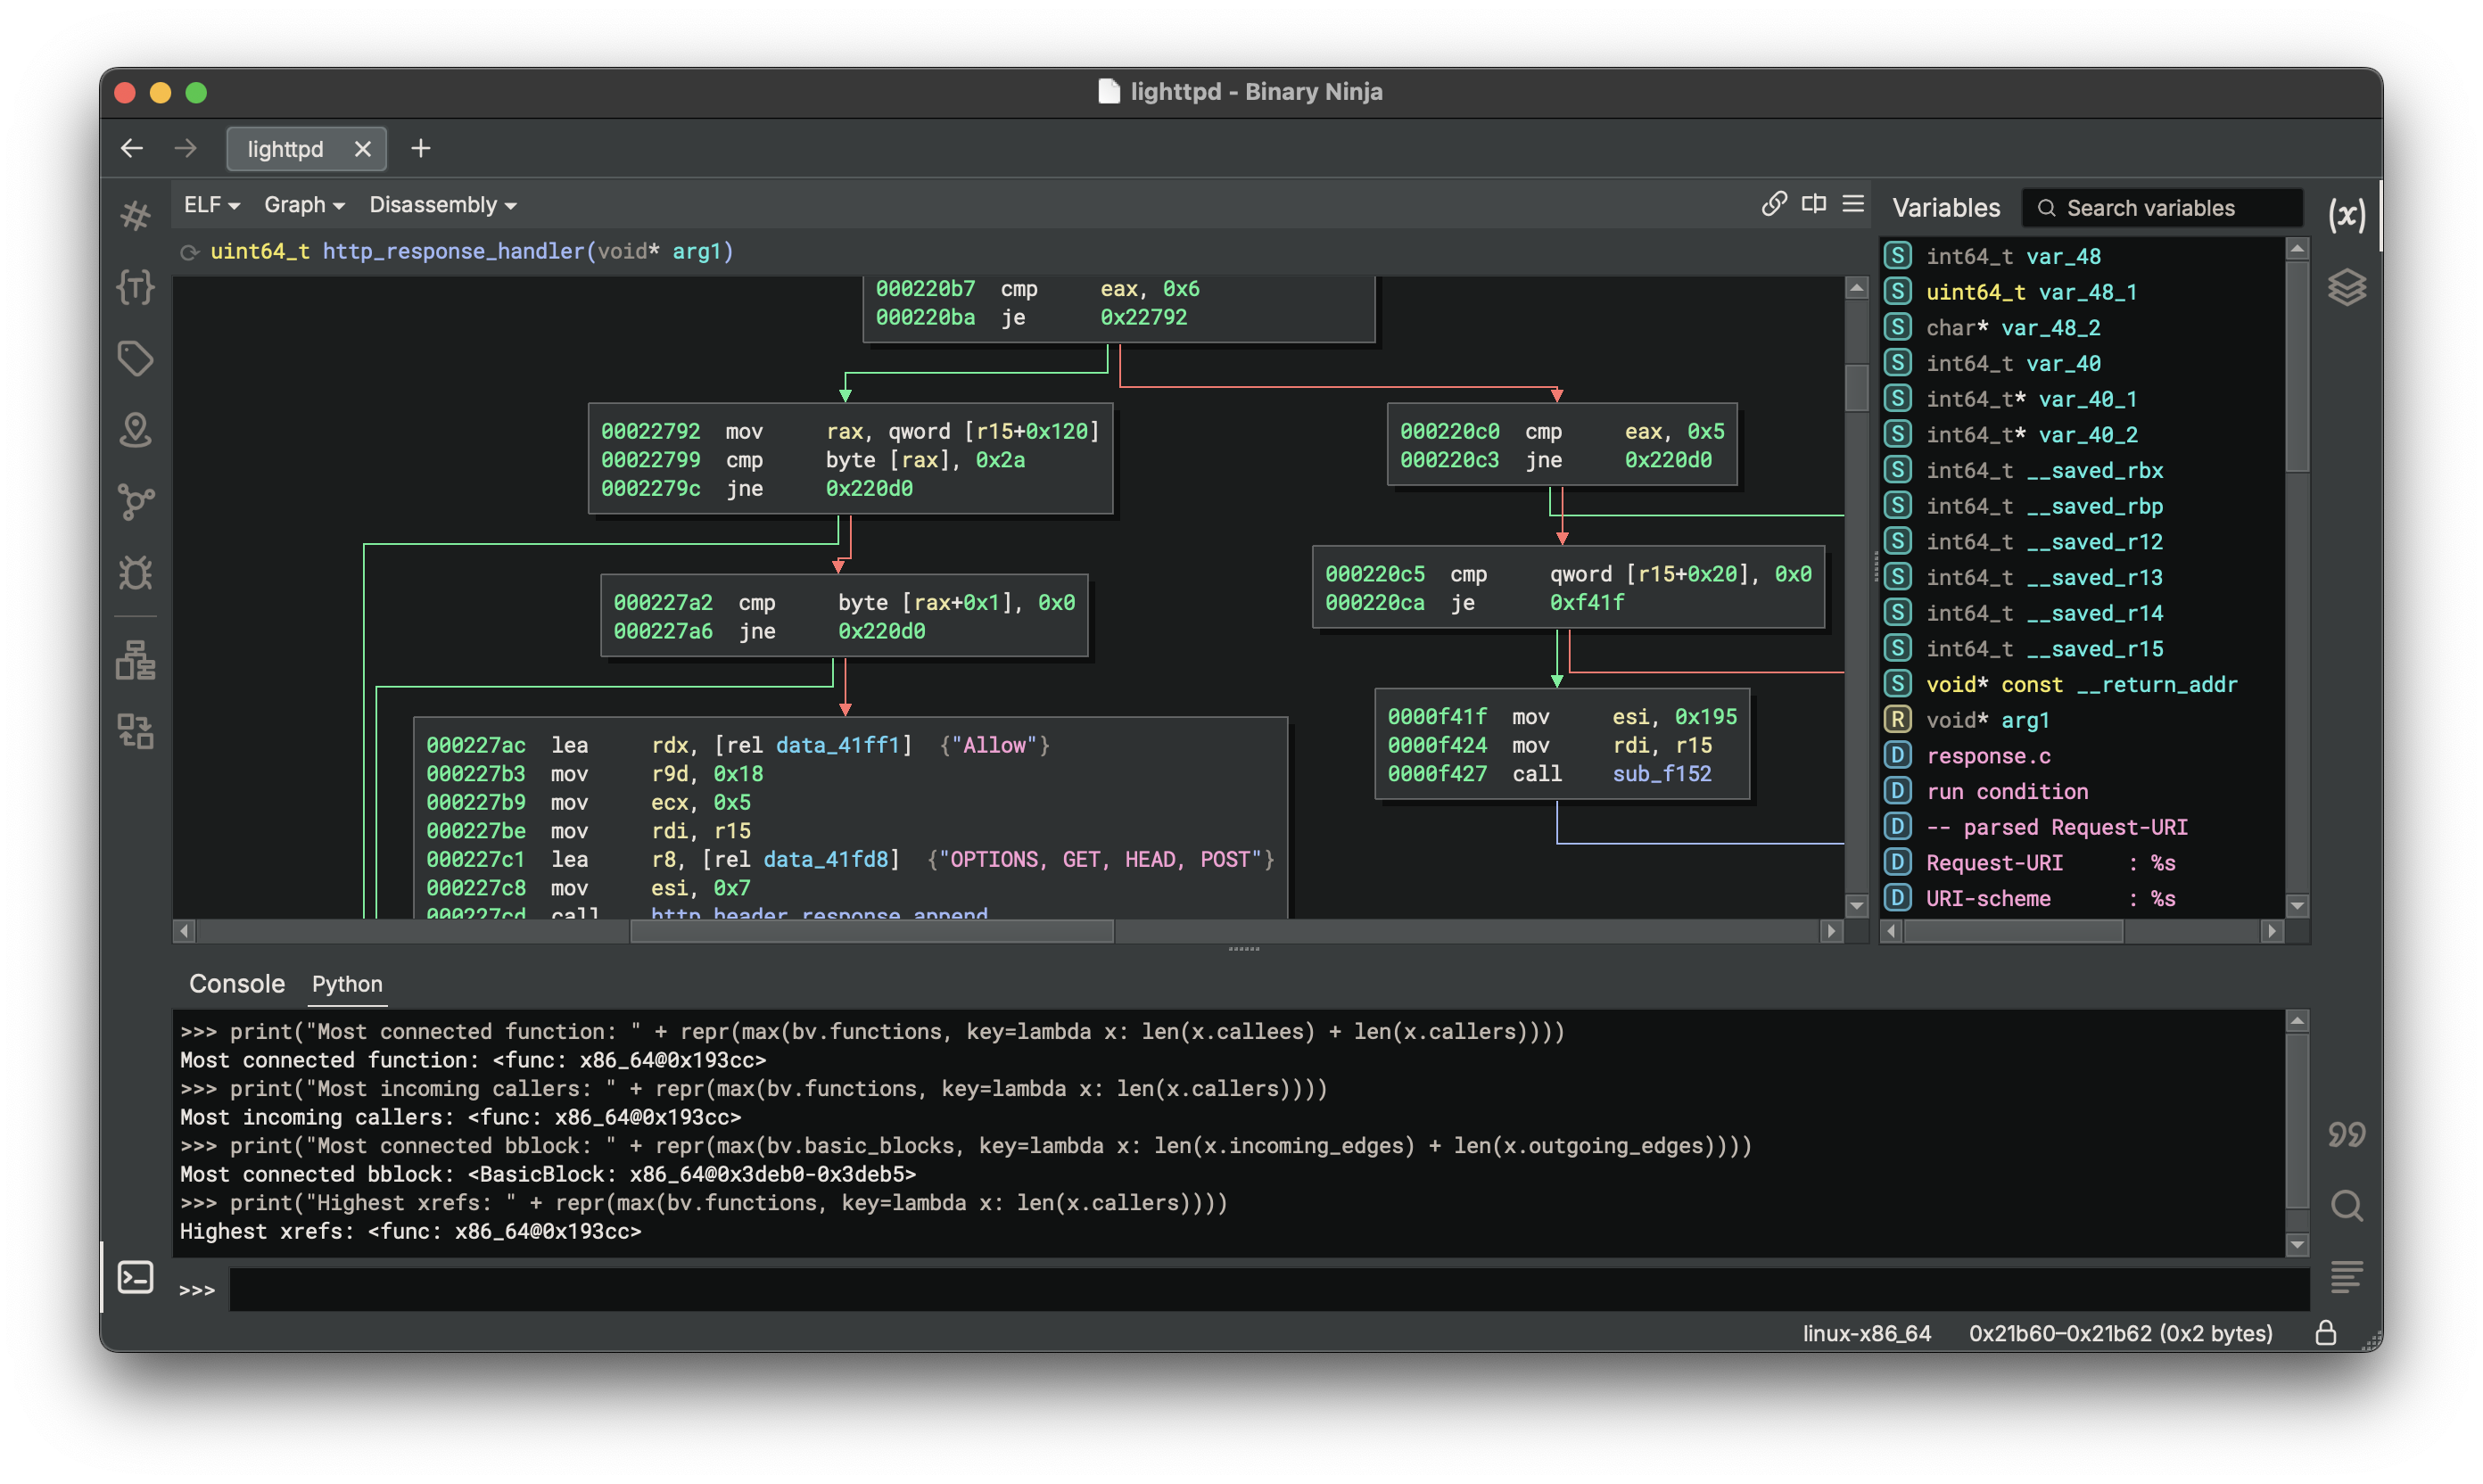Click the Variables (x) sidebar icon
2483x1484 pixels.
2346,214
